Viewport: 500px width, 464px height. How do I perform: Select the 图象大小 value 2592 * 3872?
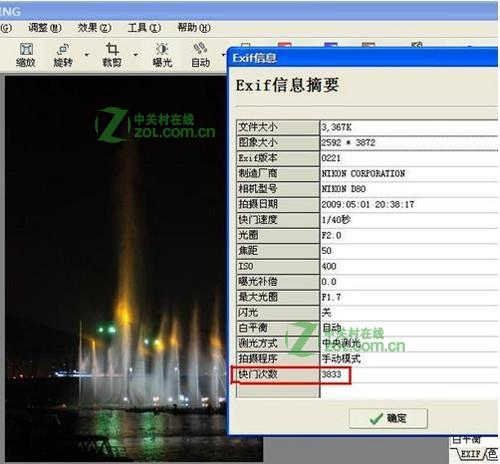[348, 143]
